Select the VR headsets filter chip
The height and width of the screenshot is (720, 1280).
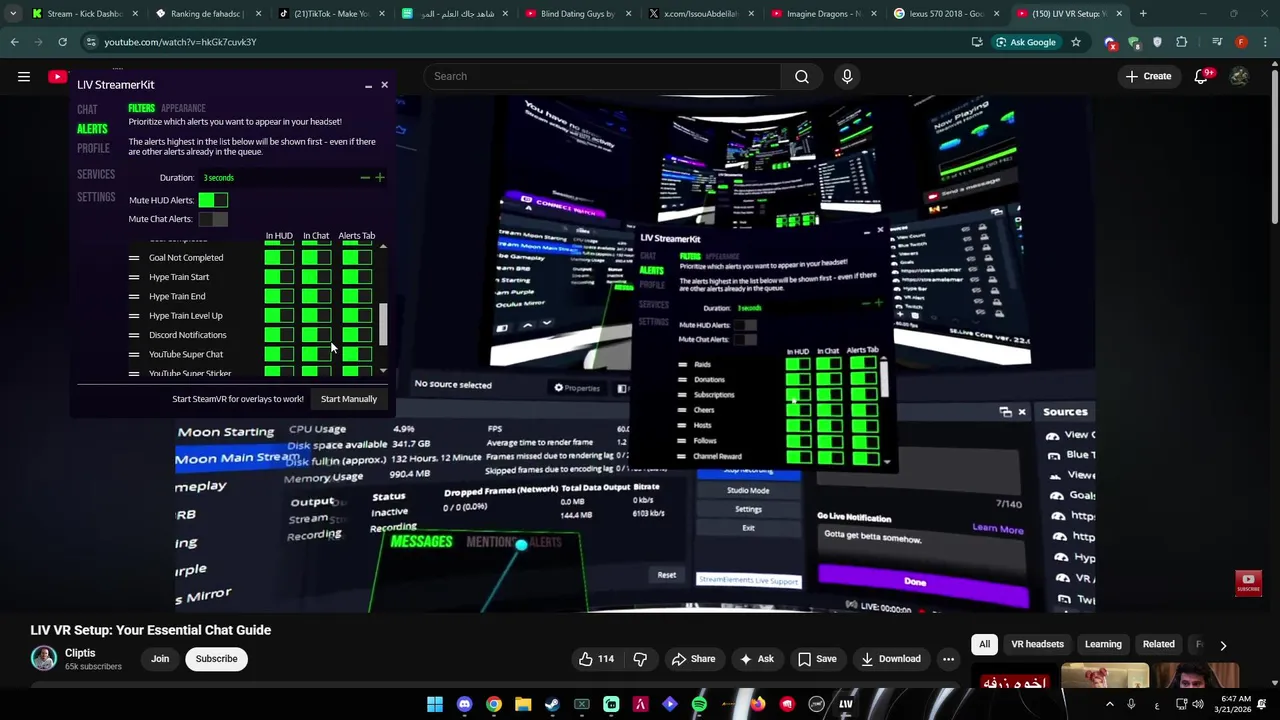(x=1037, y=645)
